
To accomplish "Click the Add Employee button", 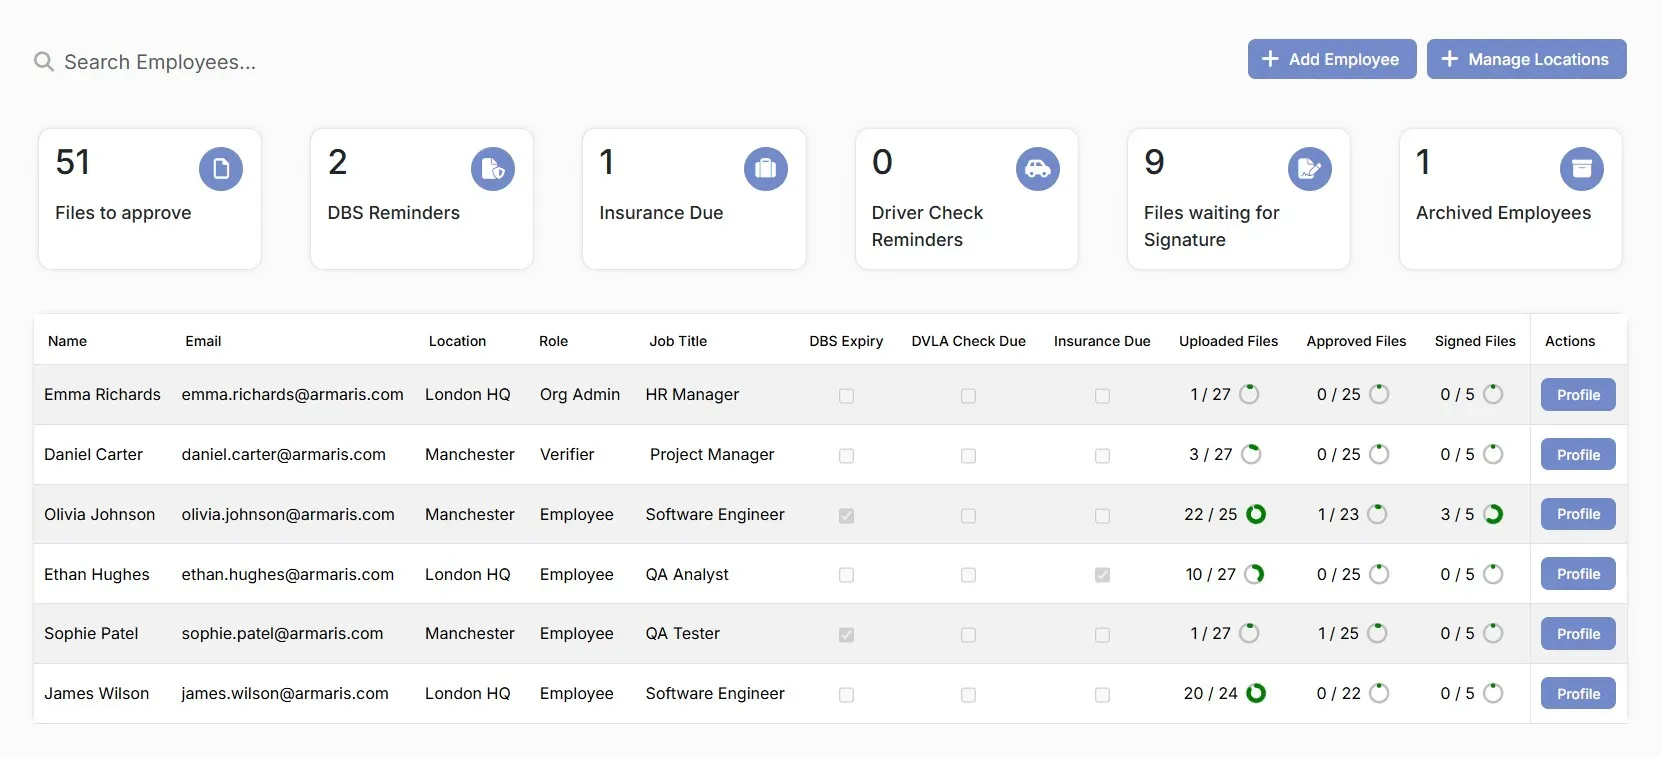I will pos(1332,59).
